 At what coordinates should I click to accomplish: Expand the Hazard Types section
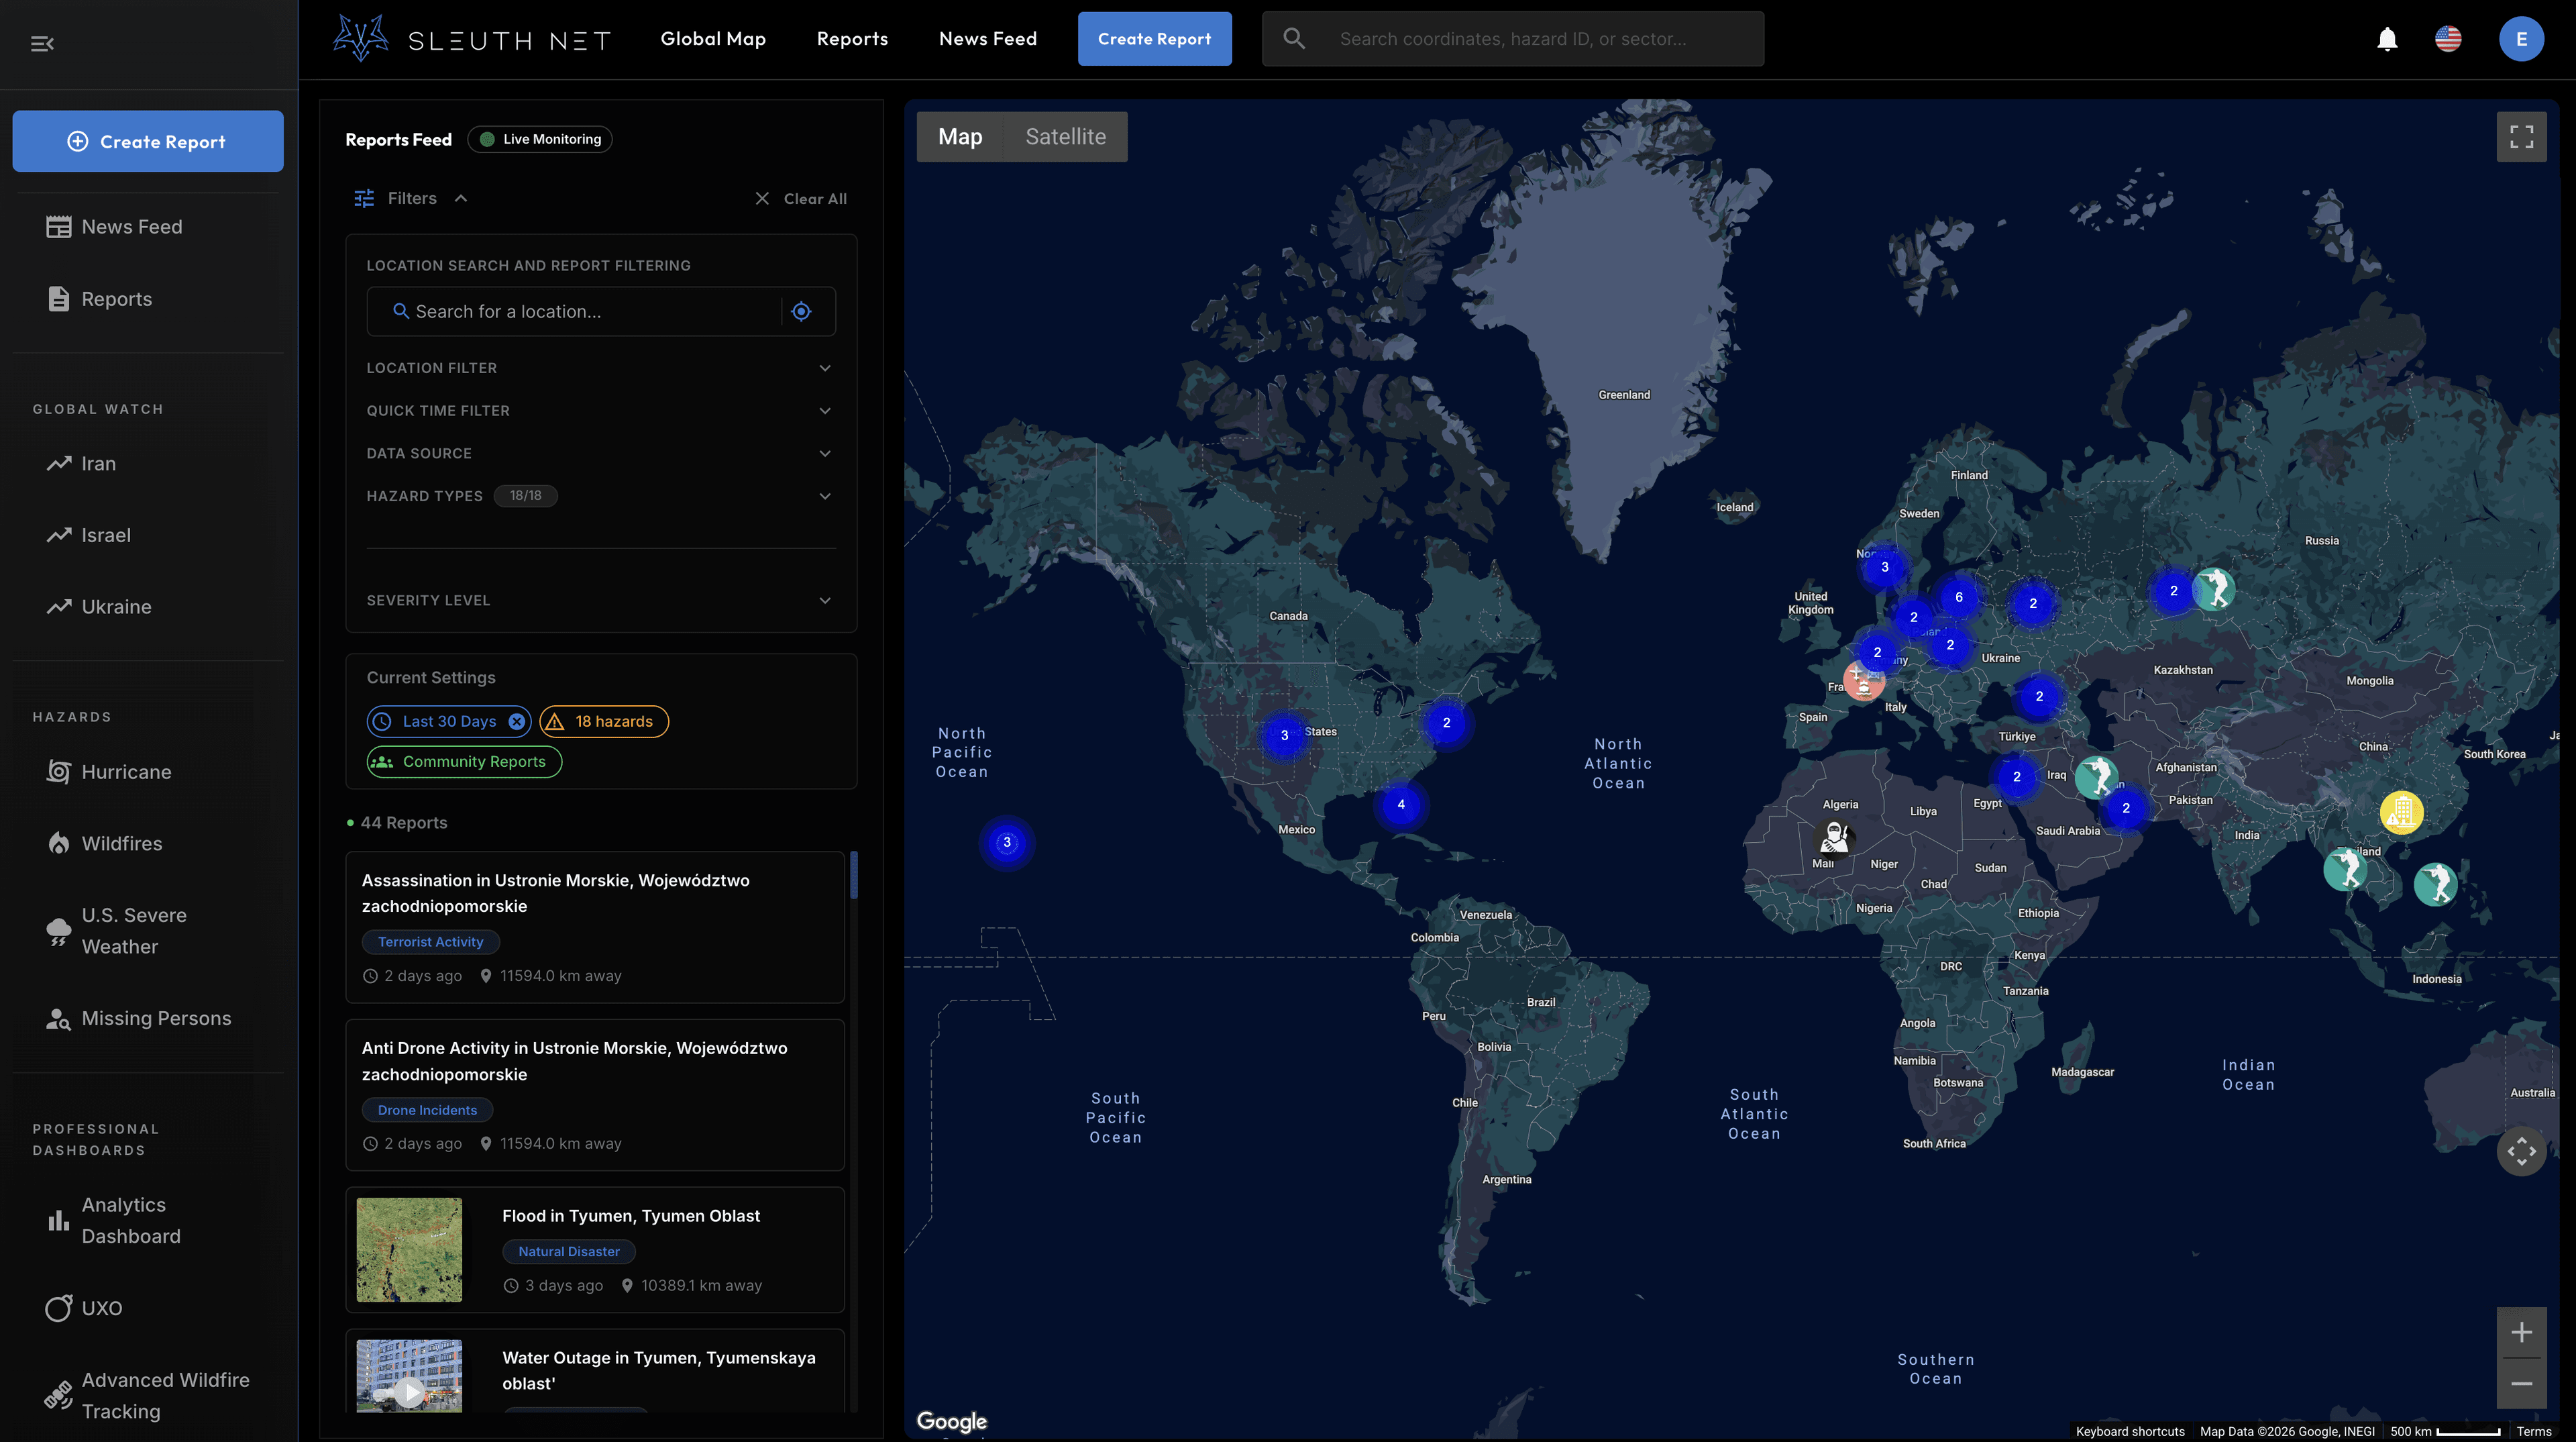pos(600,496)
